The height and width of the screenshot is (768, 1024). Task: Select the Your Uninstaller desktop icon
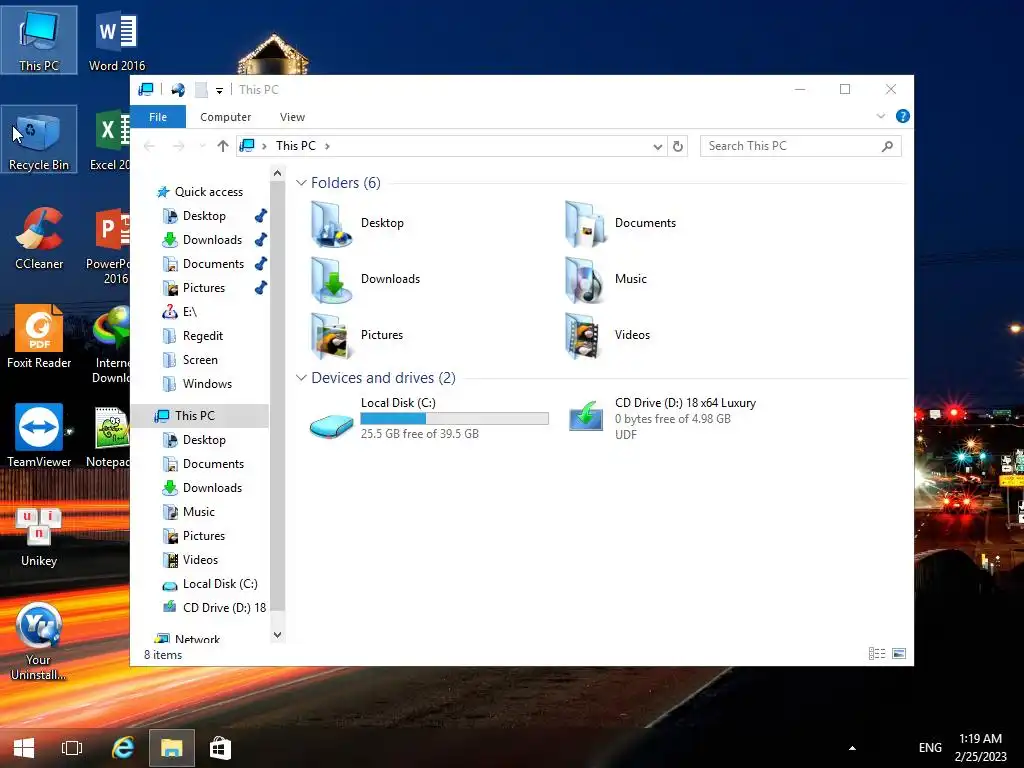[x=39, y=641]
